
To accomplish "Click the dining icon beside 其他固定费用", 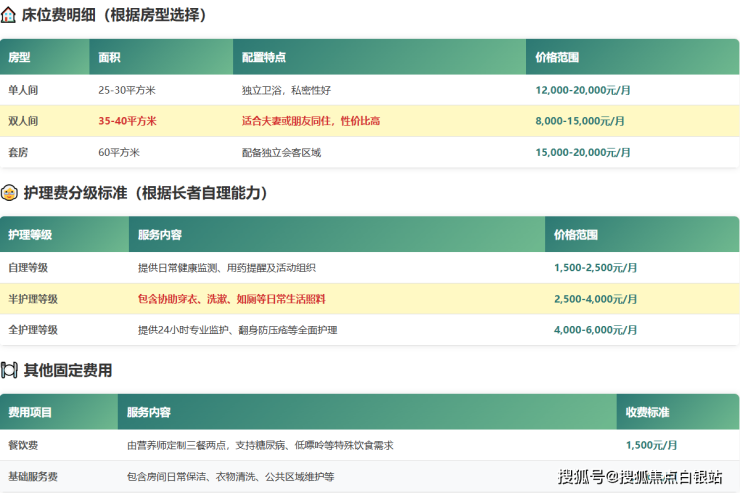I will (x=9, y=370).
